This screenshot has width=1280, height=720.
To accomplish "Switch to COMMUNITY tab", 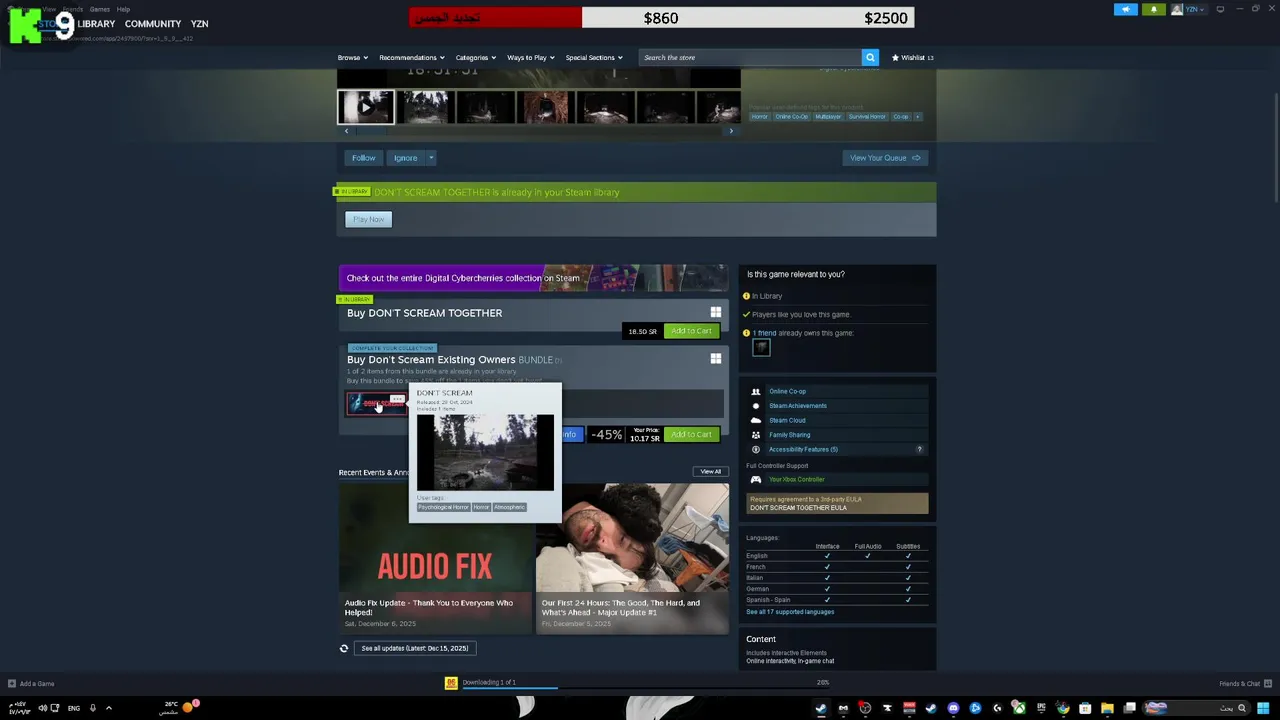I will [x=153, y=24].
